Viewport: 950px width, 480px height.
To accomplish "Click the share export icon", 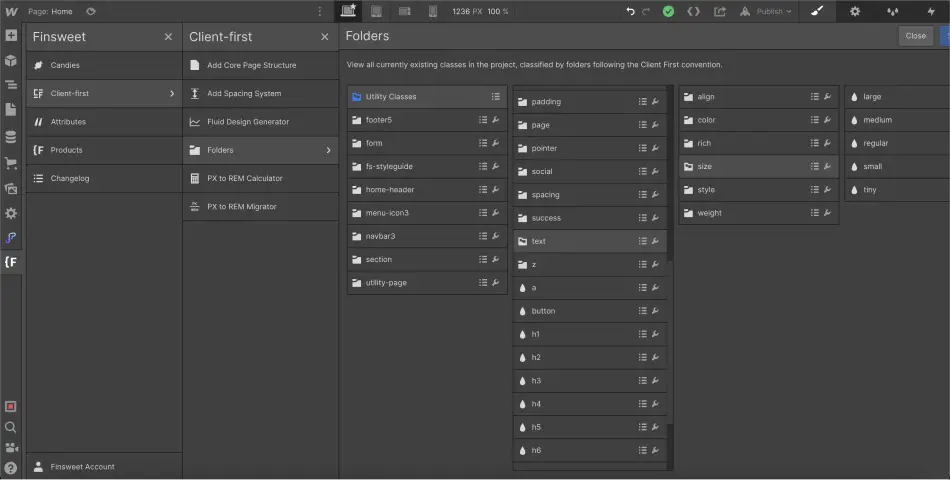I will point(719,11).
